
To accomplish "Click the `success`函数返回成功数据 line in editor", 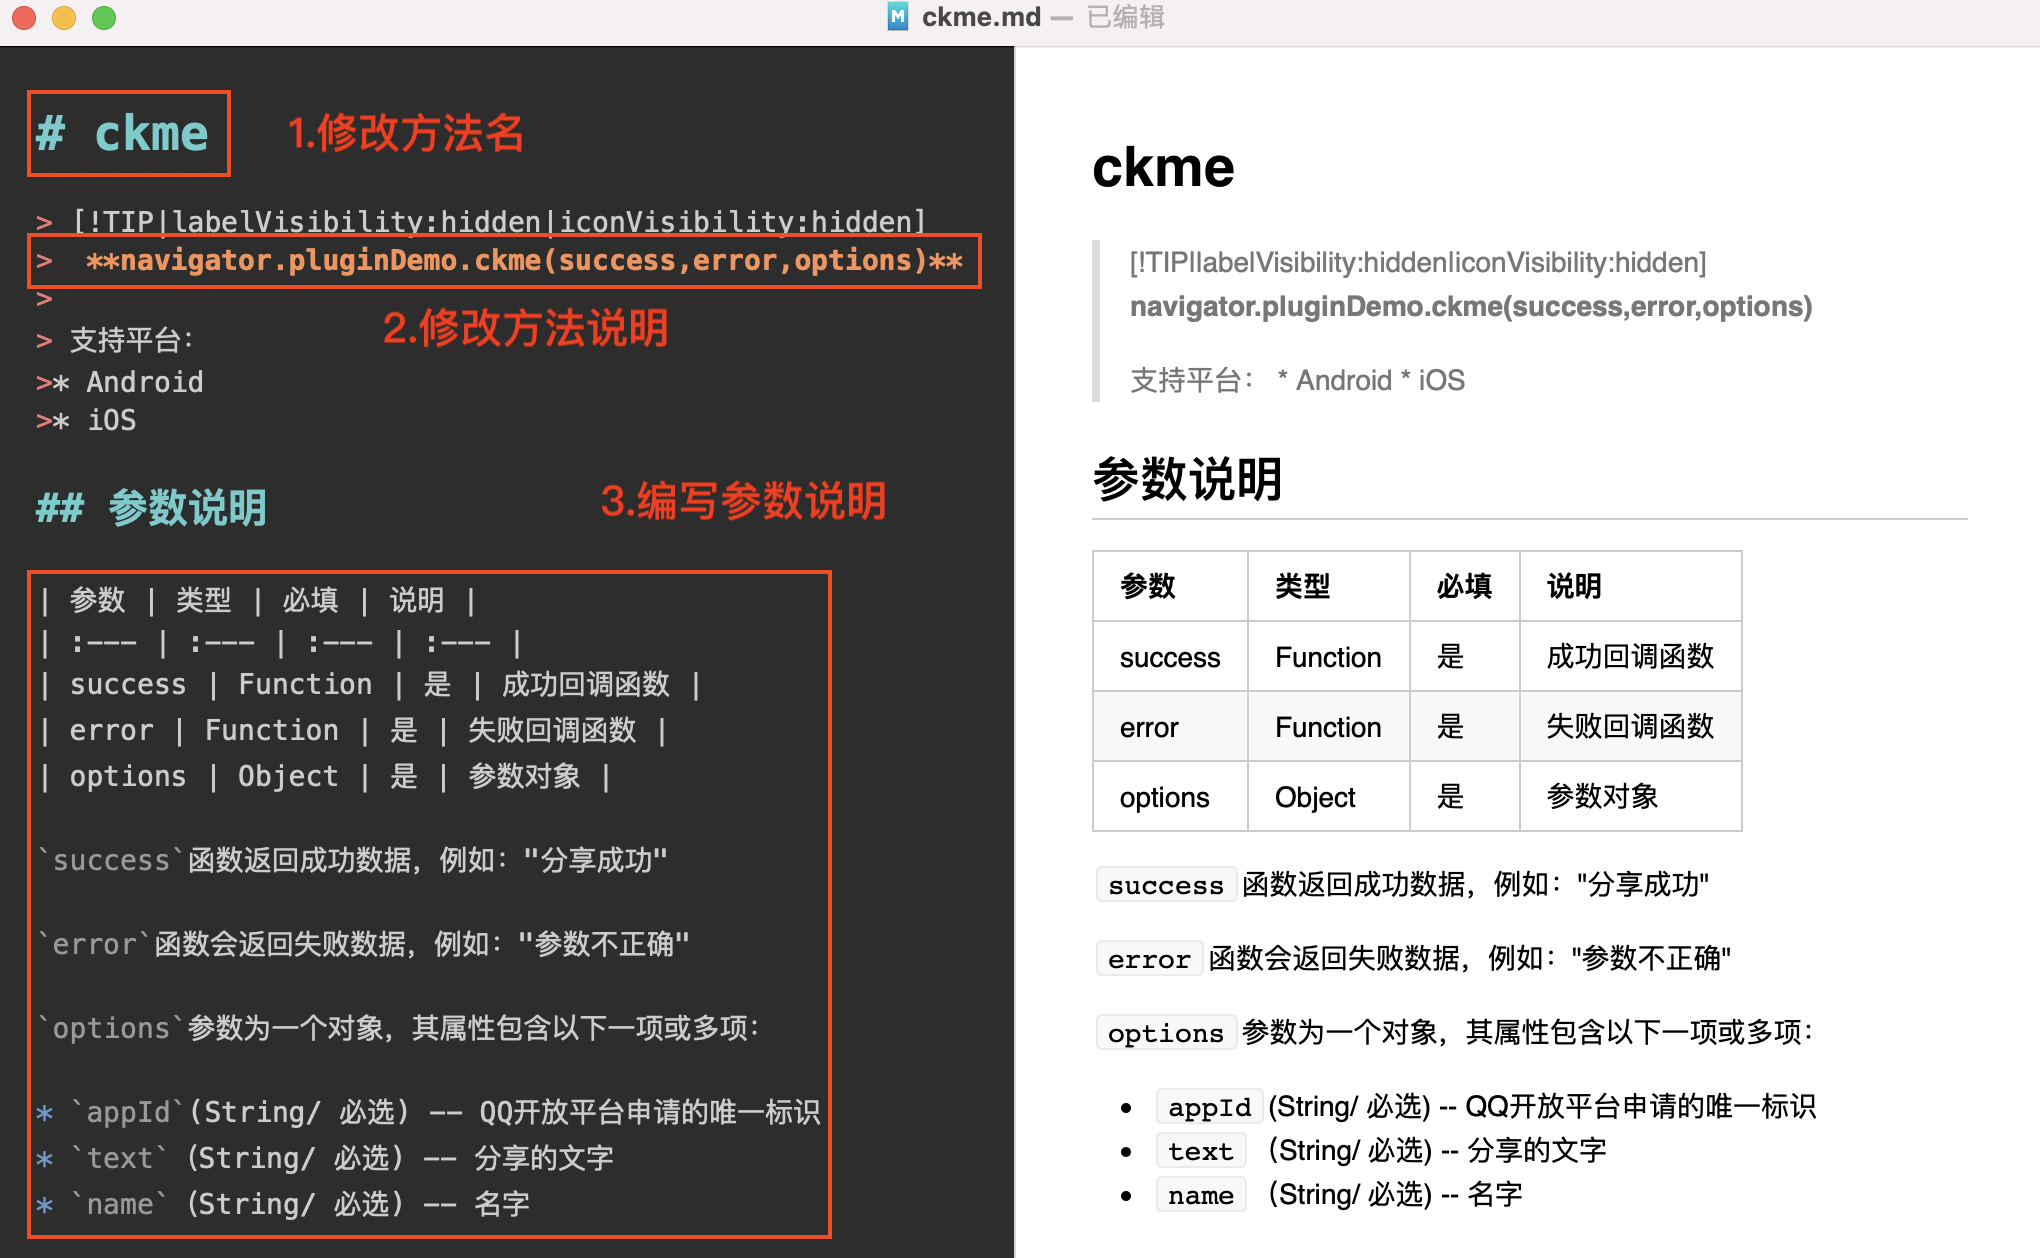I will pyautogui.click(x=353, y=860).
